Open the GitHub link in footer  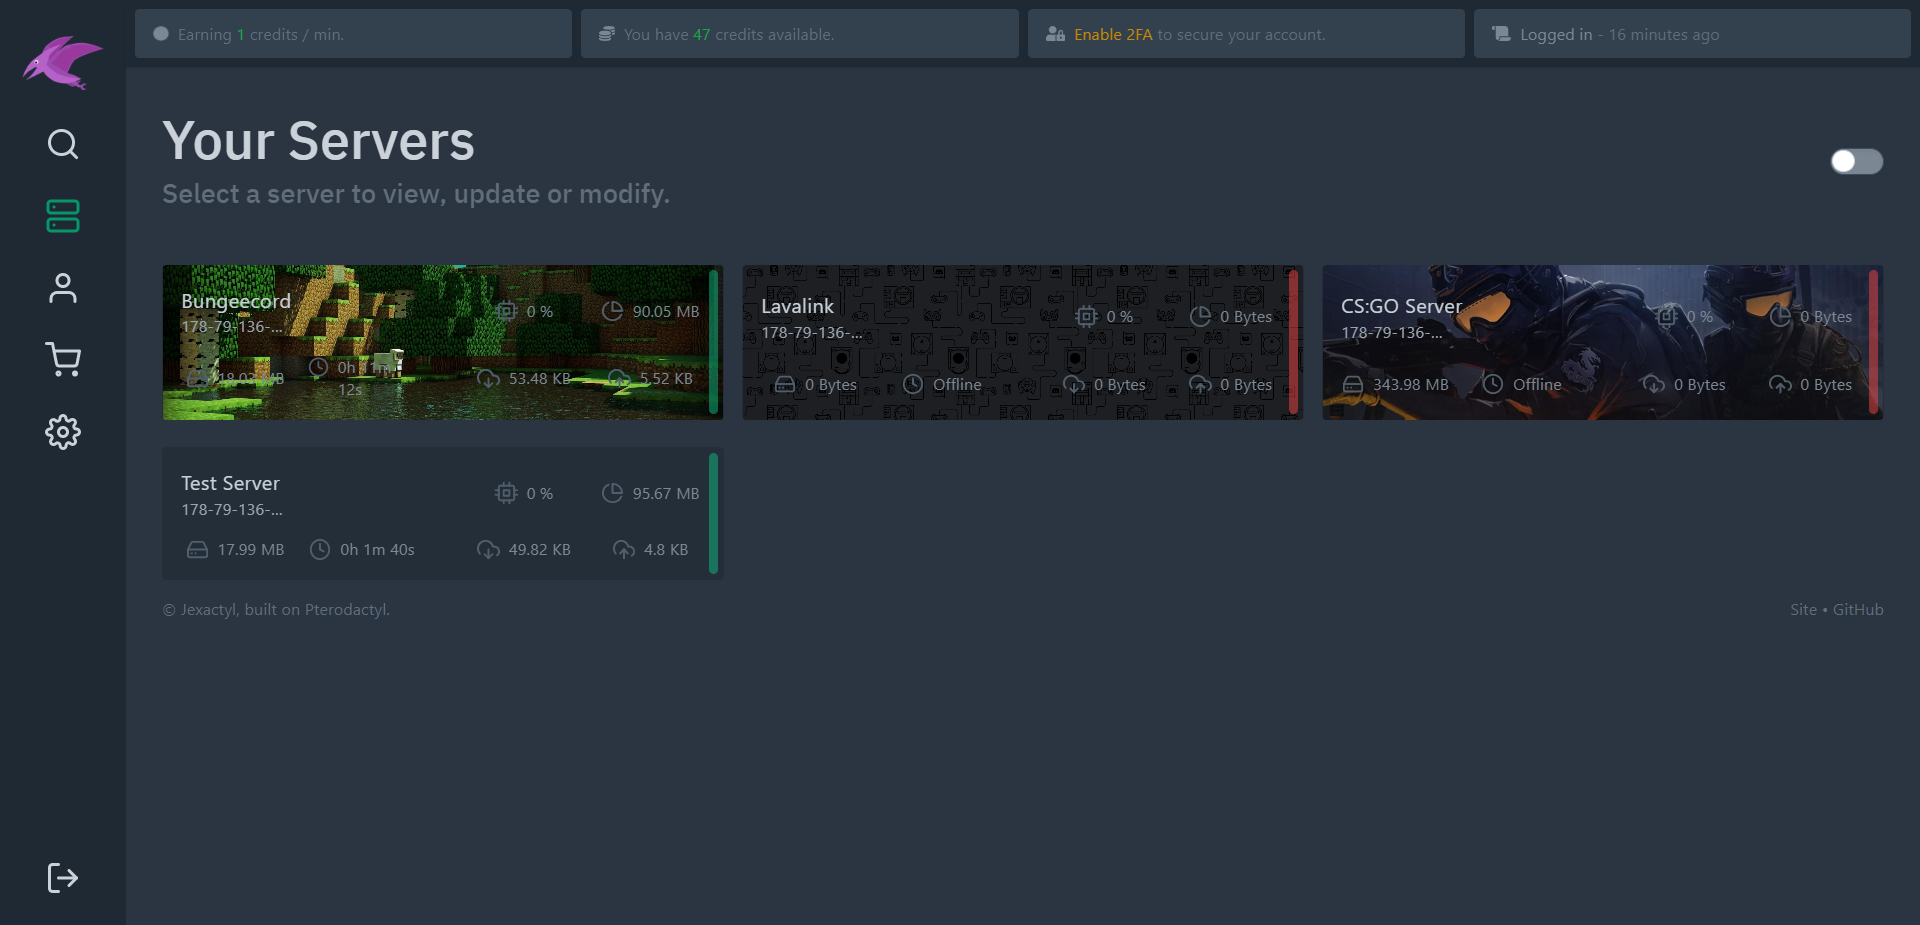[x=1859, y=609]
